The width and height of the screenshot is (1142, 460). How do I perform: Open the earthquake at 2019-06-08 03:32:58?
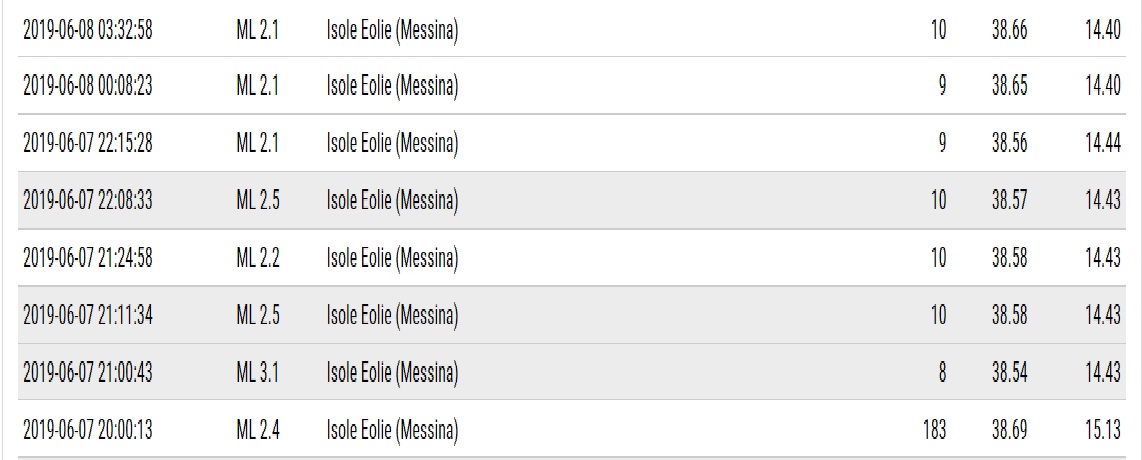pyautogui.click(x=88, y=30)
